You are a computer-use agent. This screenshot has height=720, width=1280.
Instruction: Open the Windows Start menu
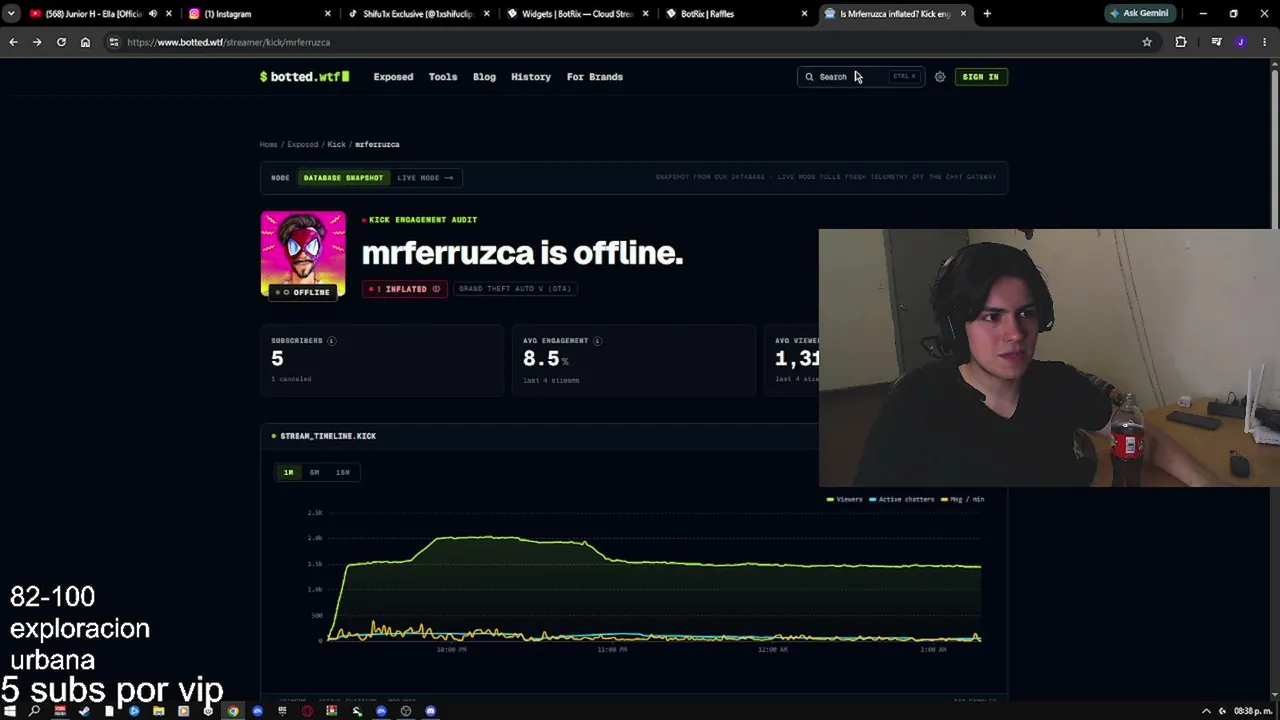(10, 711)
